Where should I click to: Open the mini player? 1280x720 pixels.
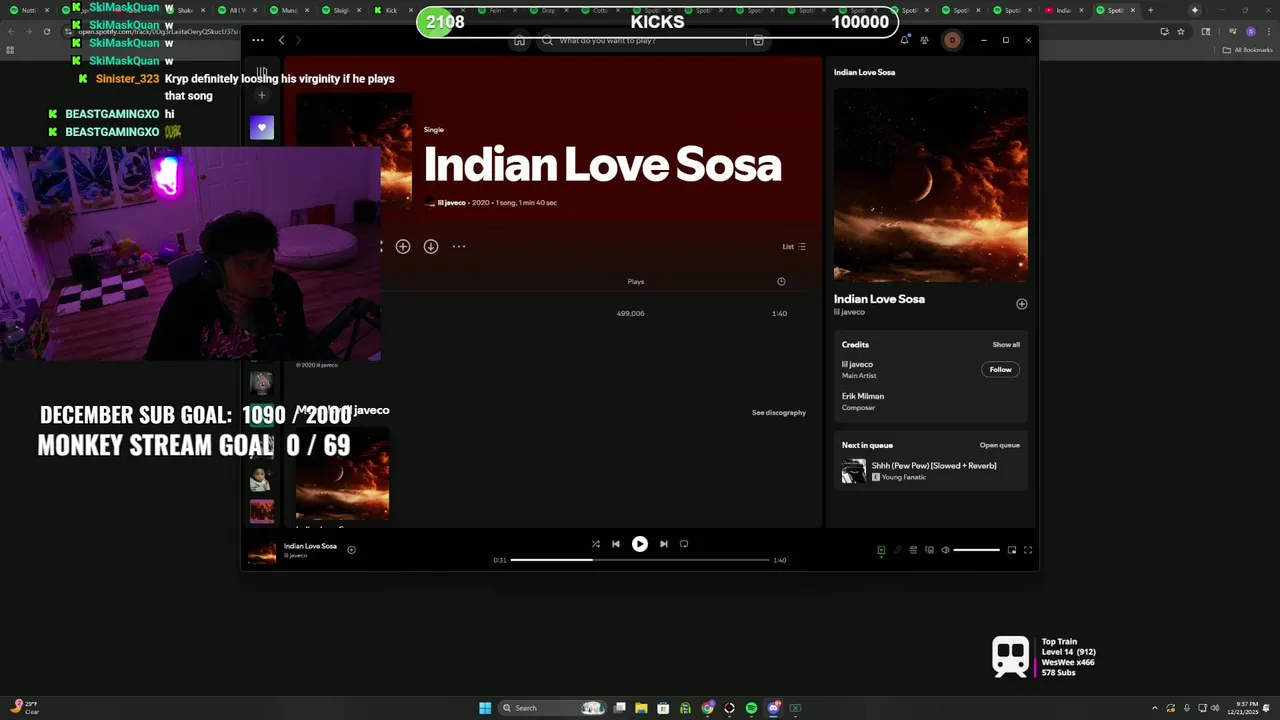(x=1012, y=550)
